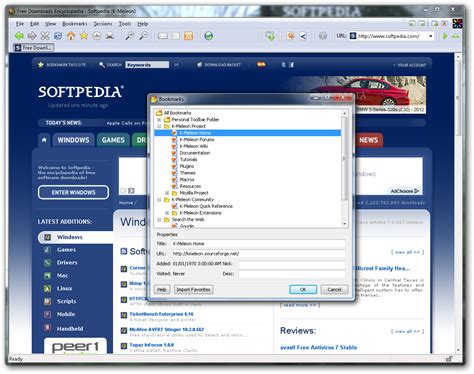Open preferences with the gray gear icon
This screenshot has height=374, width=474.
pos(323,36)
